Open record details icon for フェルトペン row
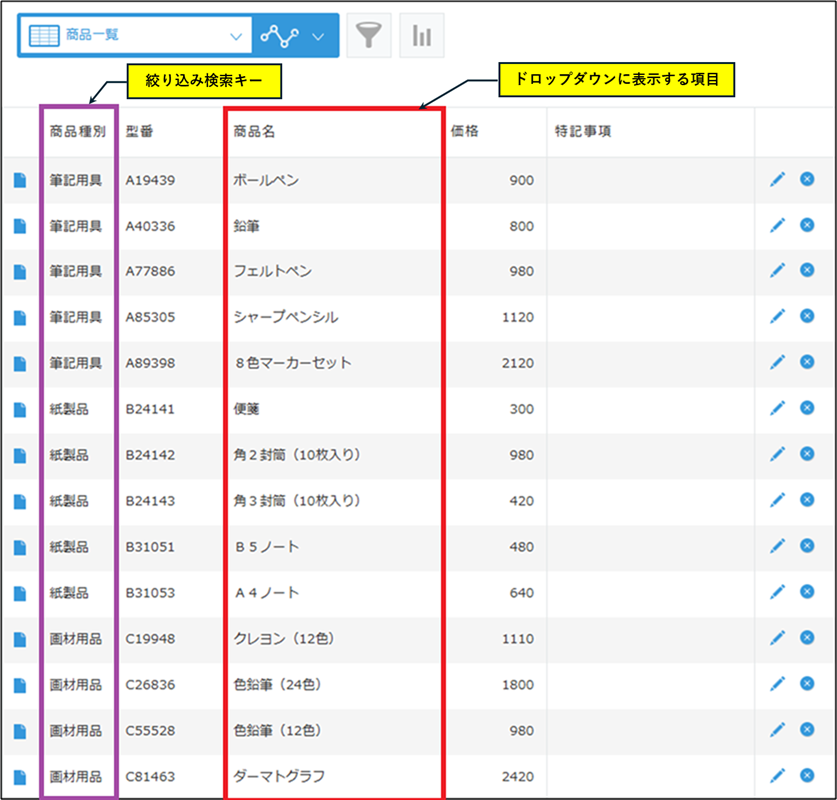837x800 pixels. [19, 272]
